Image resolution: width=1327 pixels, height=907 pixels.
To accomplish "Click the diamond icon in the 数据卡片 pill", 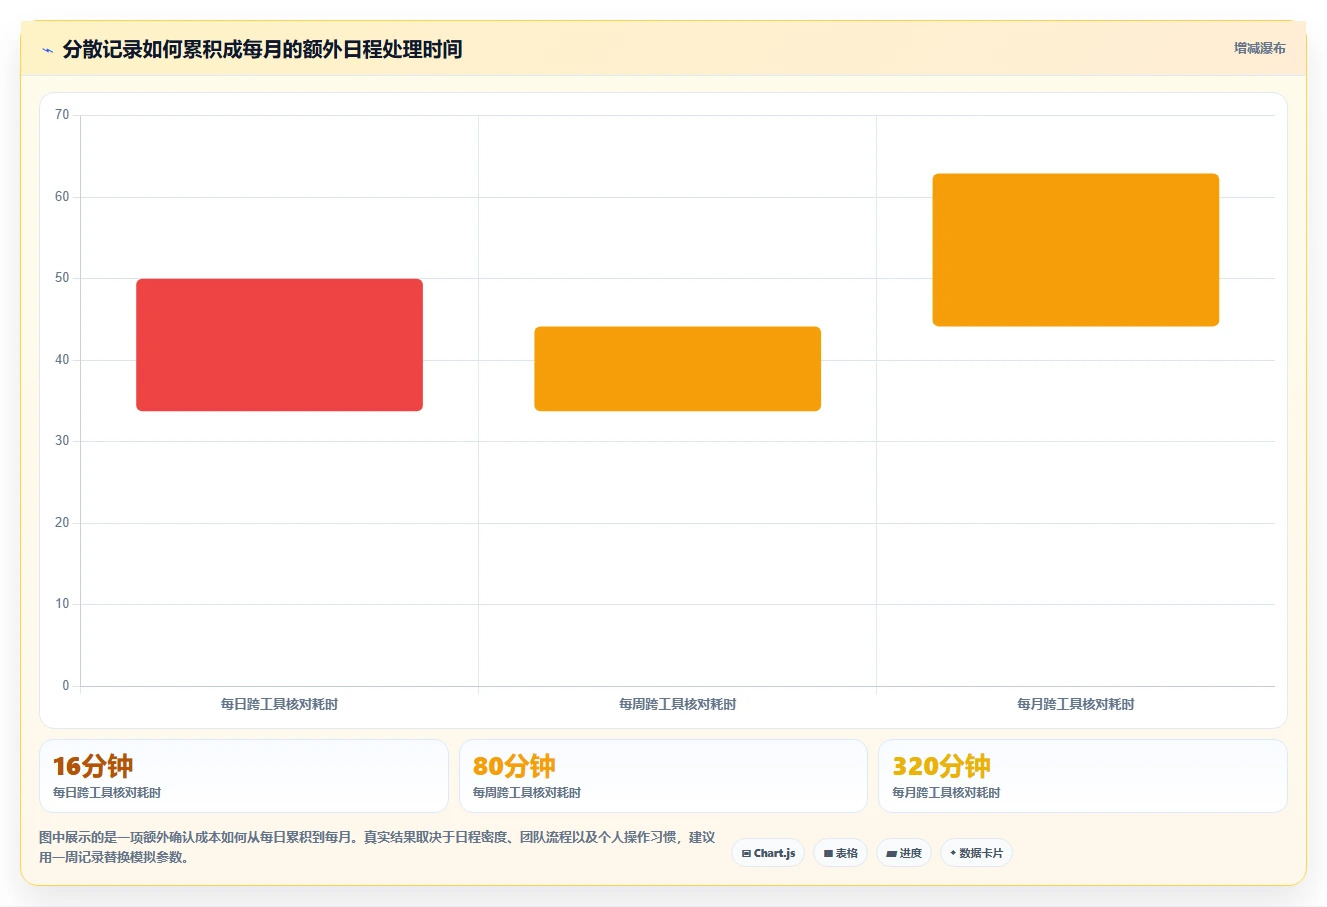I will pyautogui.click(x=953, y=853).
